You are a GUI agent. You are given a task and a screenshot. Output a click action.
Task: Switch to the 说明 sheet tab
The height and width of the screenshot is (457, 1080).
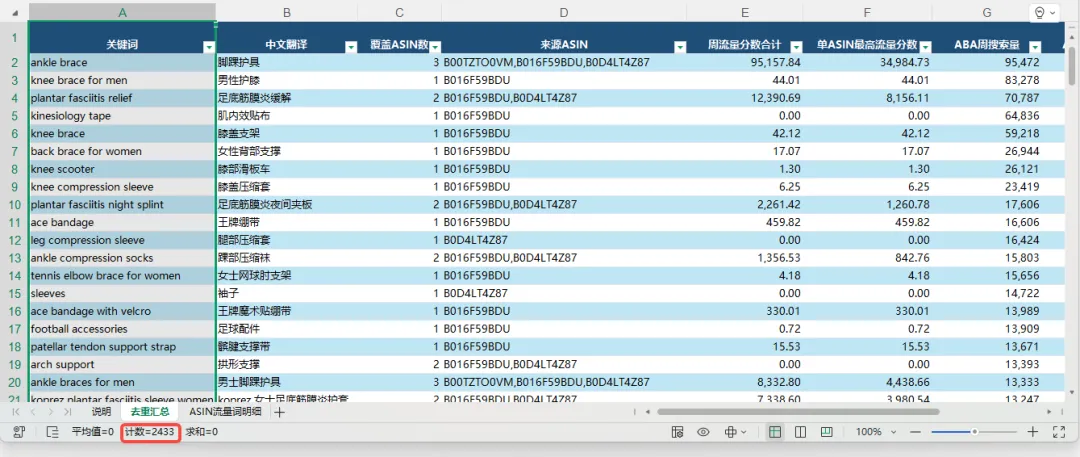coord(101,412)
